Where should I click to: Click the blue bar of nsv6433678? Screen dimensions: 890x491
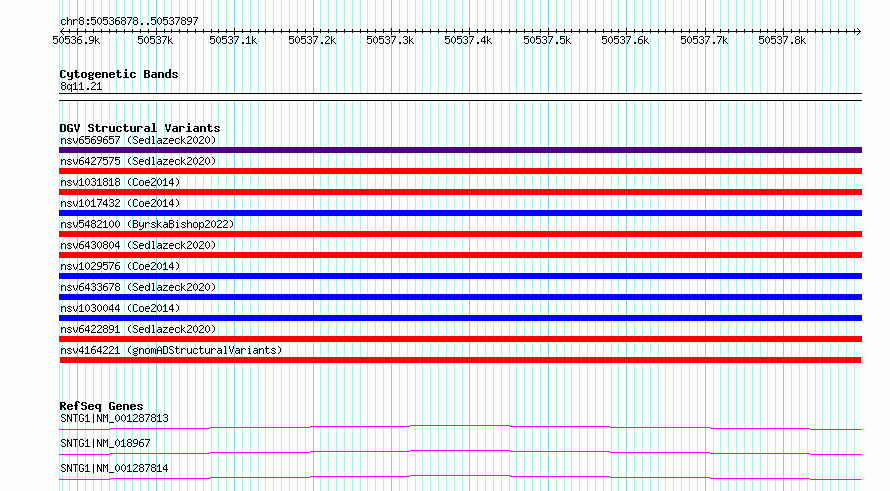(460, 297)
